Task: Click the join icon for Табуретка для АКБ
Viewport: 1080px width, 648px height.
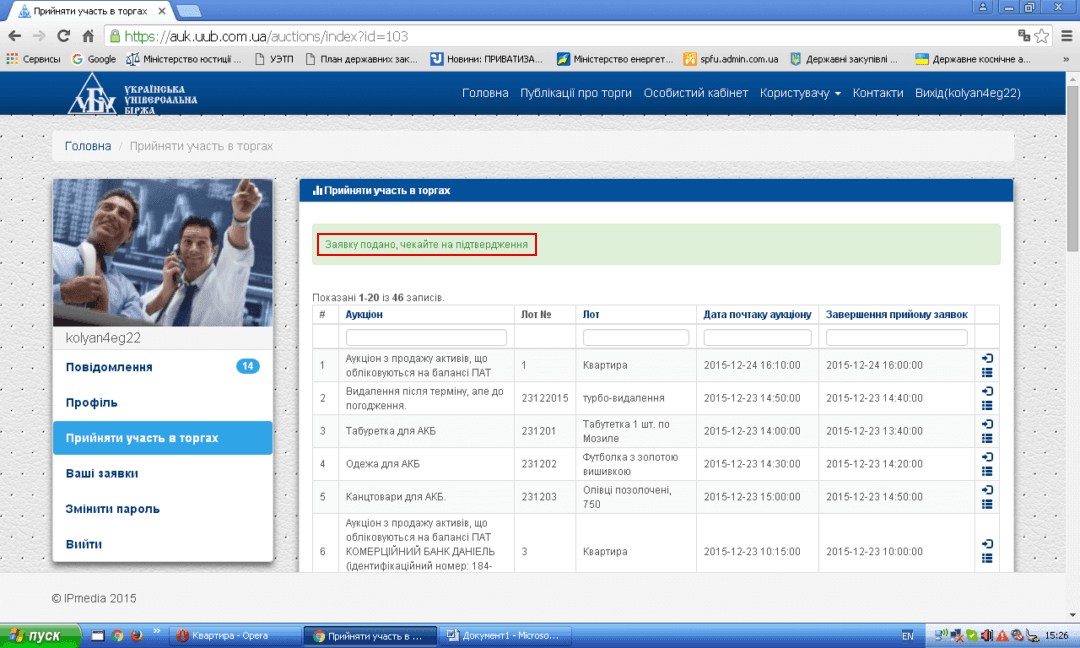Action: click(987, 424)
